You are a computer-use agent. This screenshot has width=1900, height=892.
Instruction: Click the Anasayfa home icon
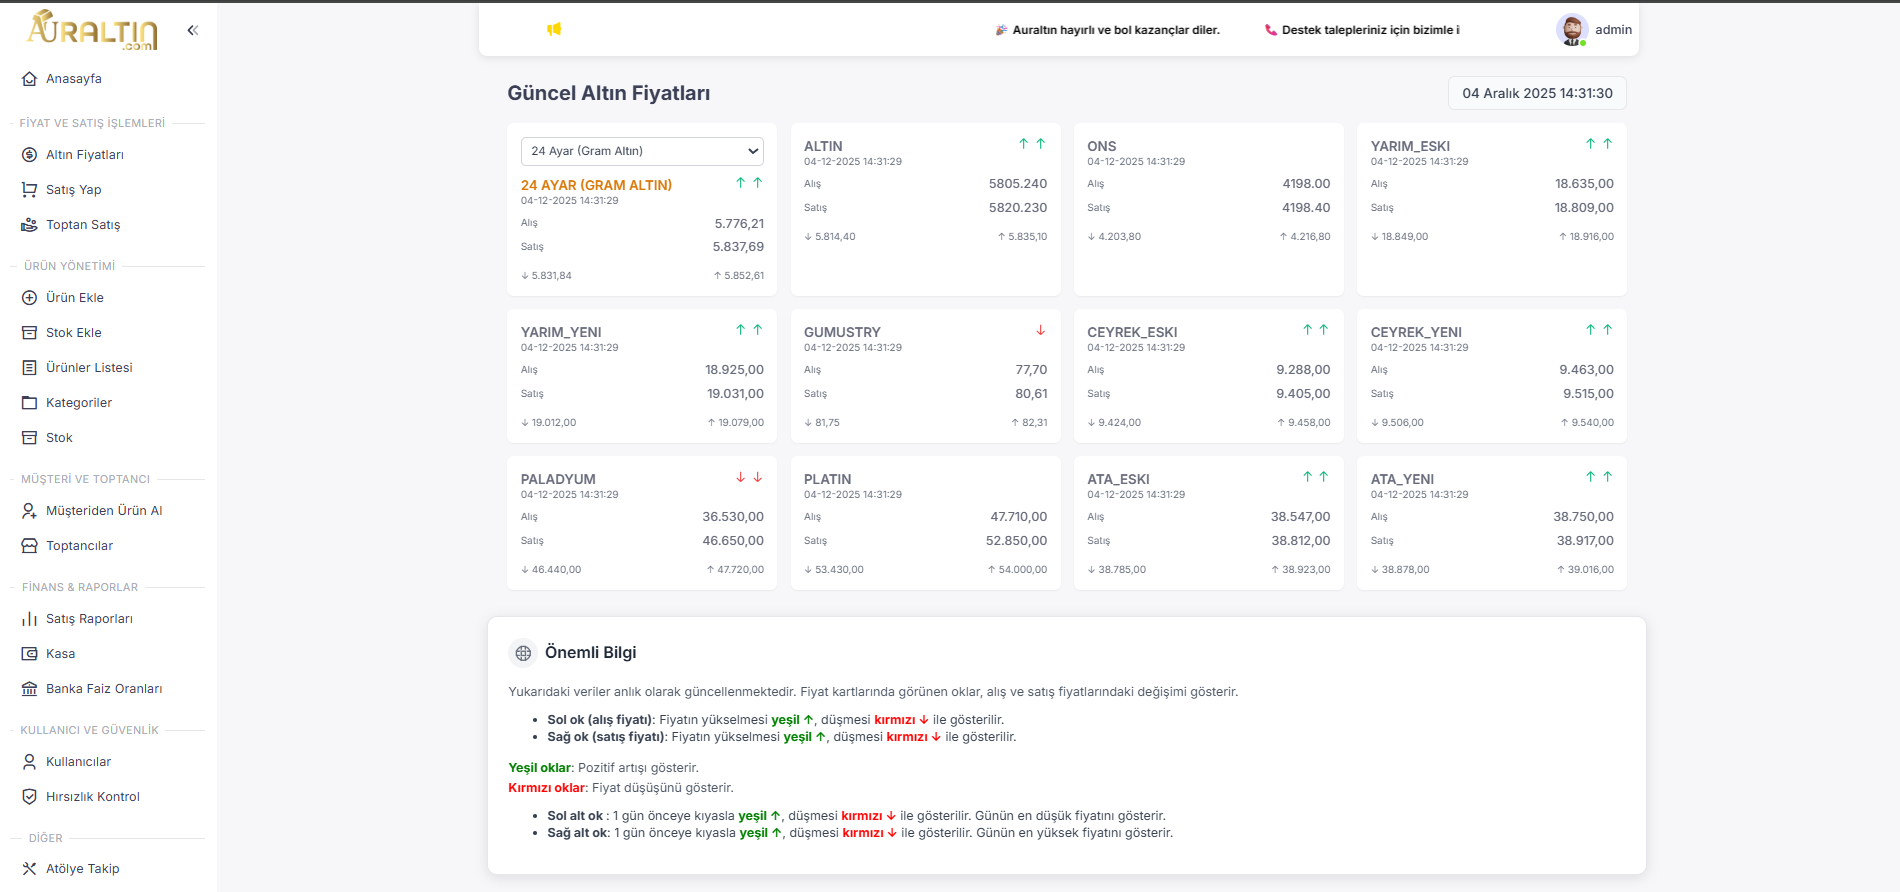click(x=30, y=79)
